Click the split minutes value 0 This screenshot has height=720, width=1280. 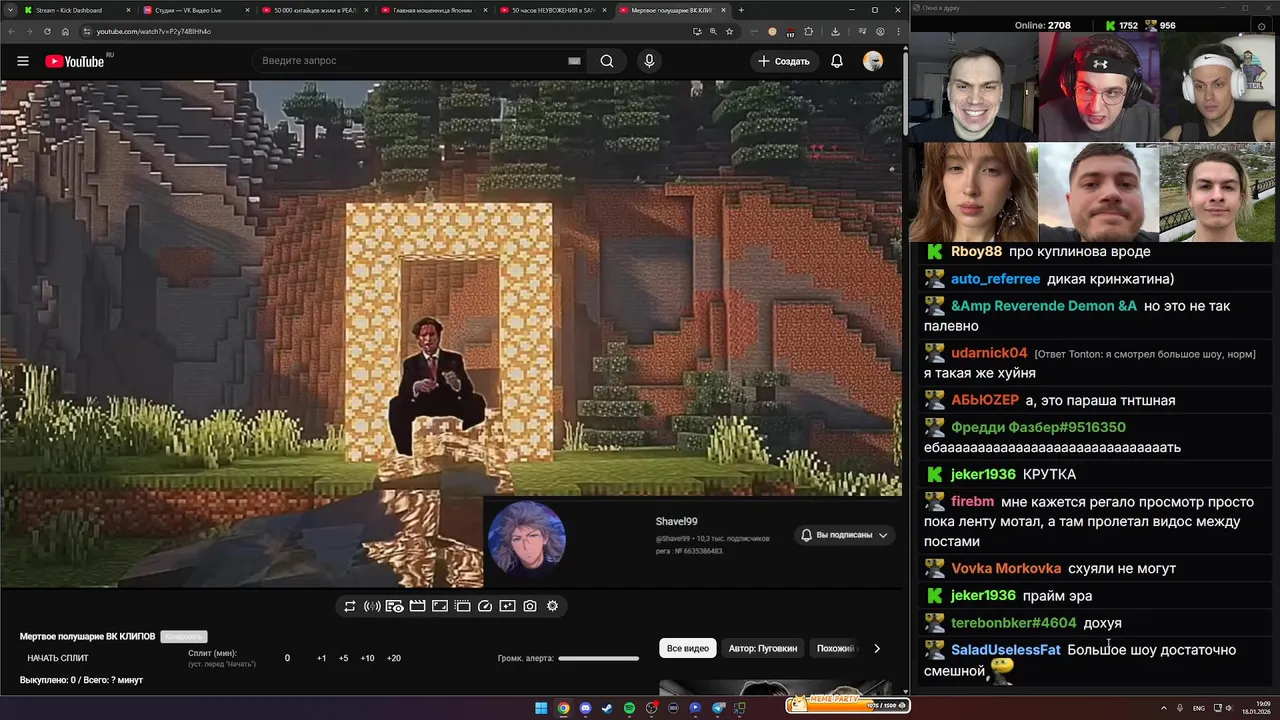pos(287,658)
